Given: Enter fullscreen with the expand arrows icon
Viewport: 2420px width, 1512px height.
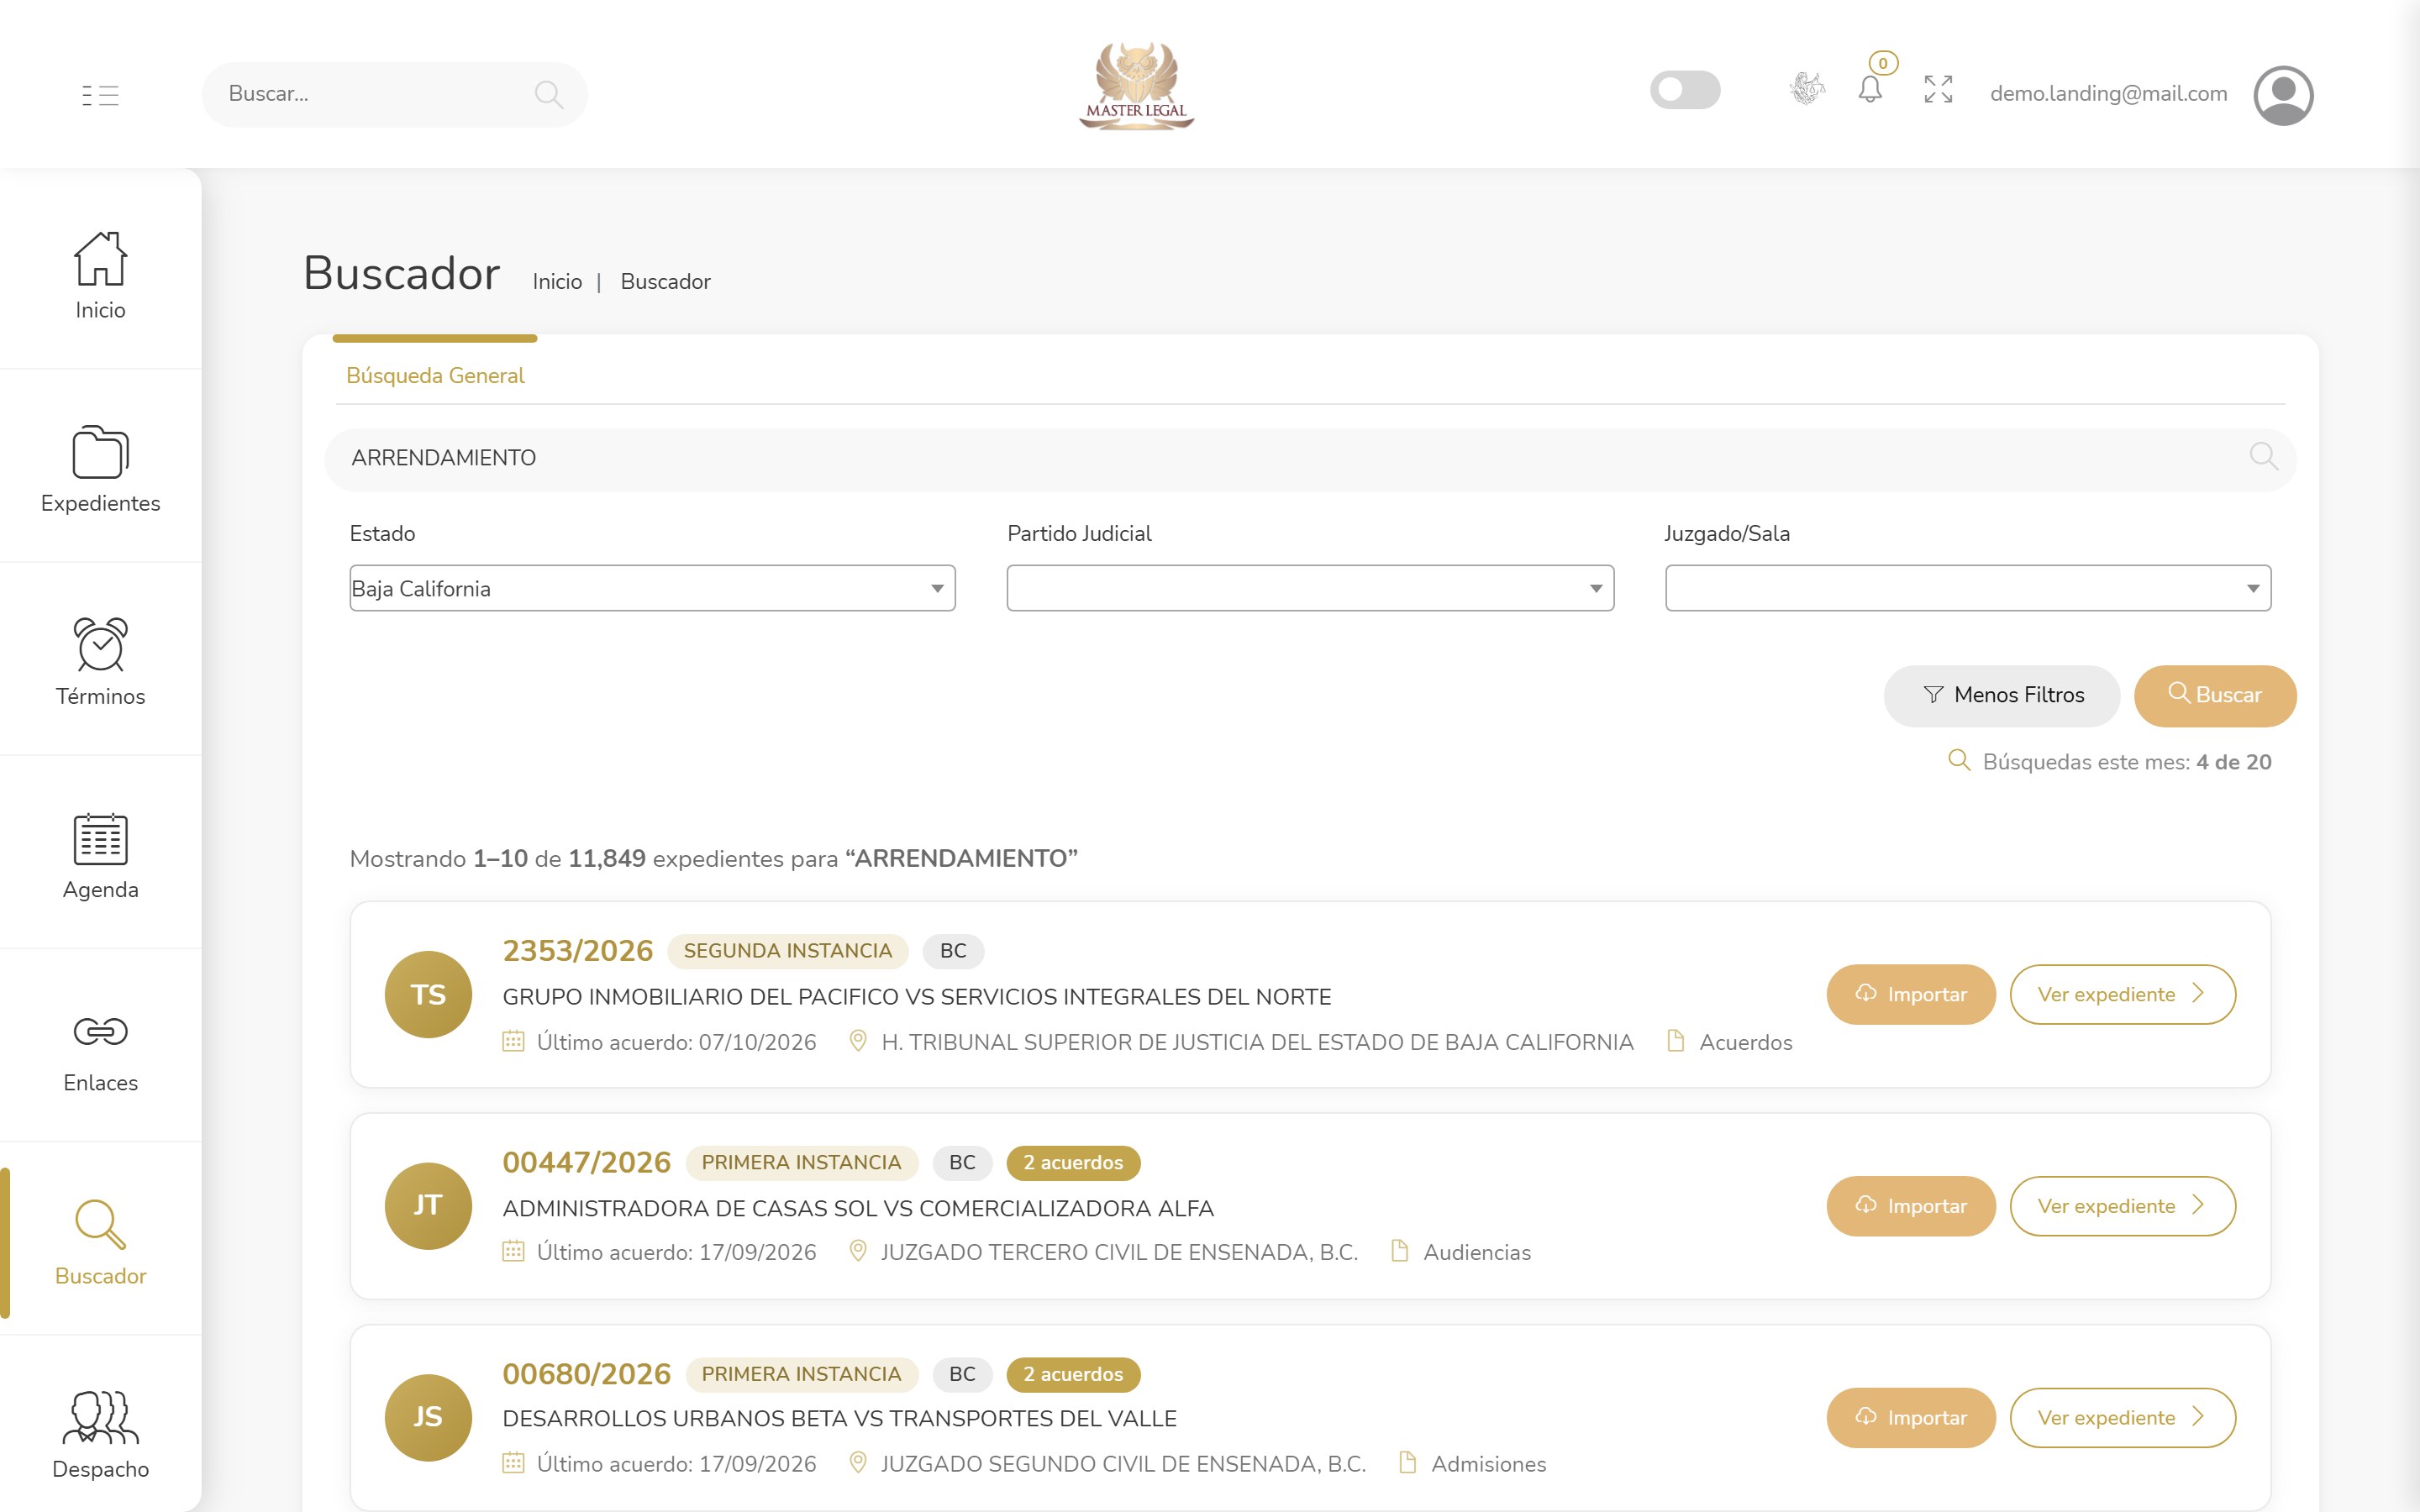Looking at the screenshot, I should click(x=1938, y=90).
